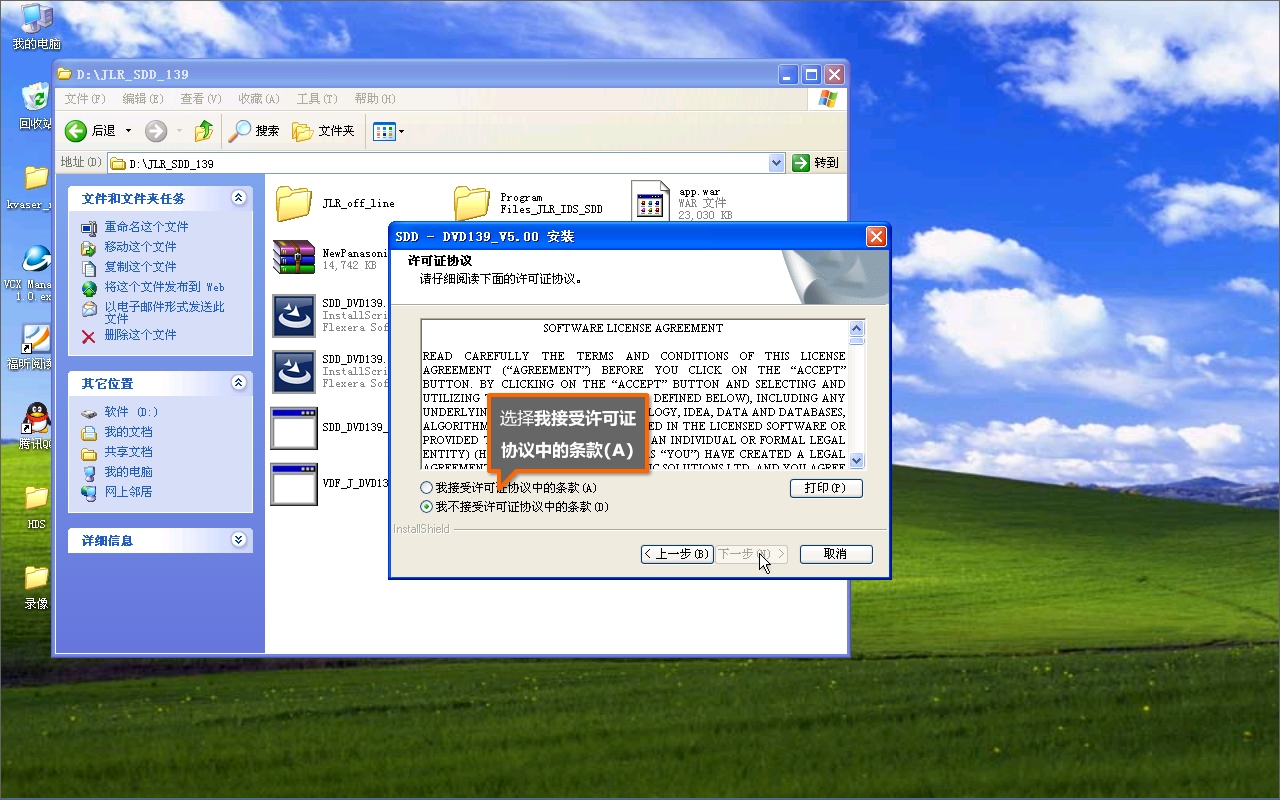The image size is (1280, 800).
Task: Toggle the 文件夹 folders pane button
Action: point(324,131)
